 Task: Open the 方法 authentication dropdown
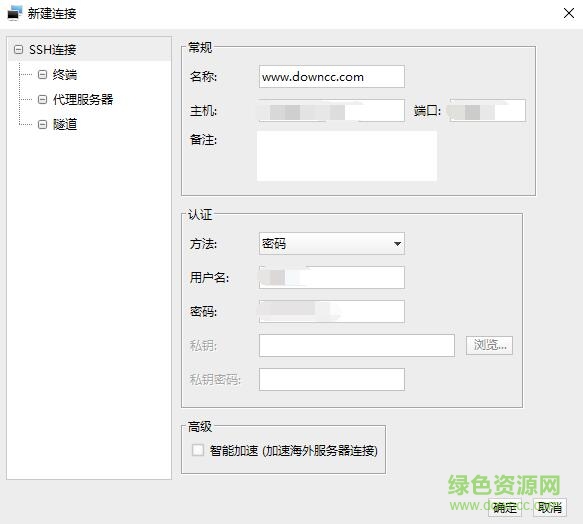pos(332,244)
